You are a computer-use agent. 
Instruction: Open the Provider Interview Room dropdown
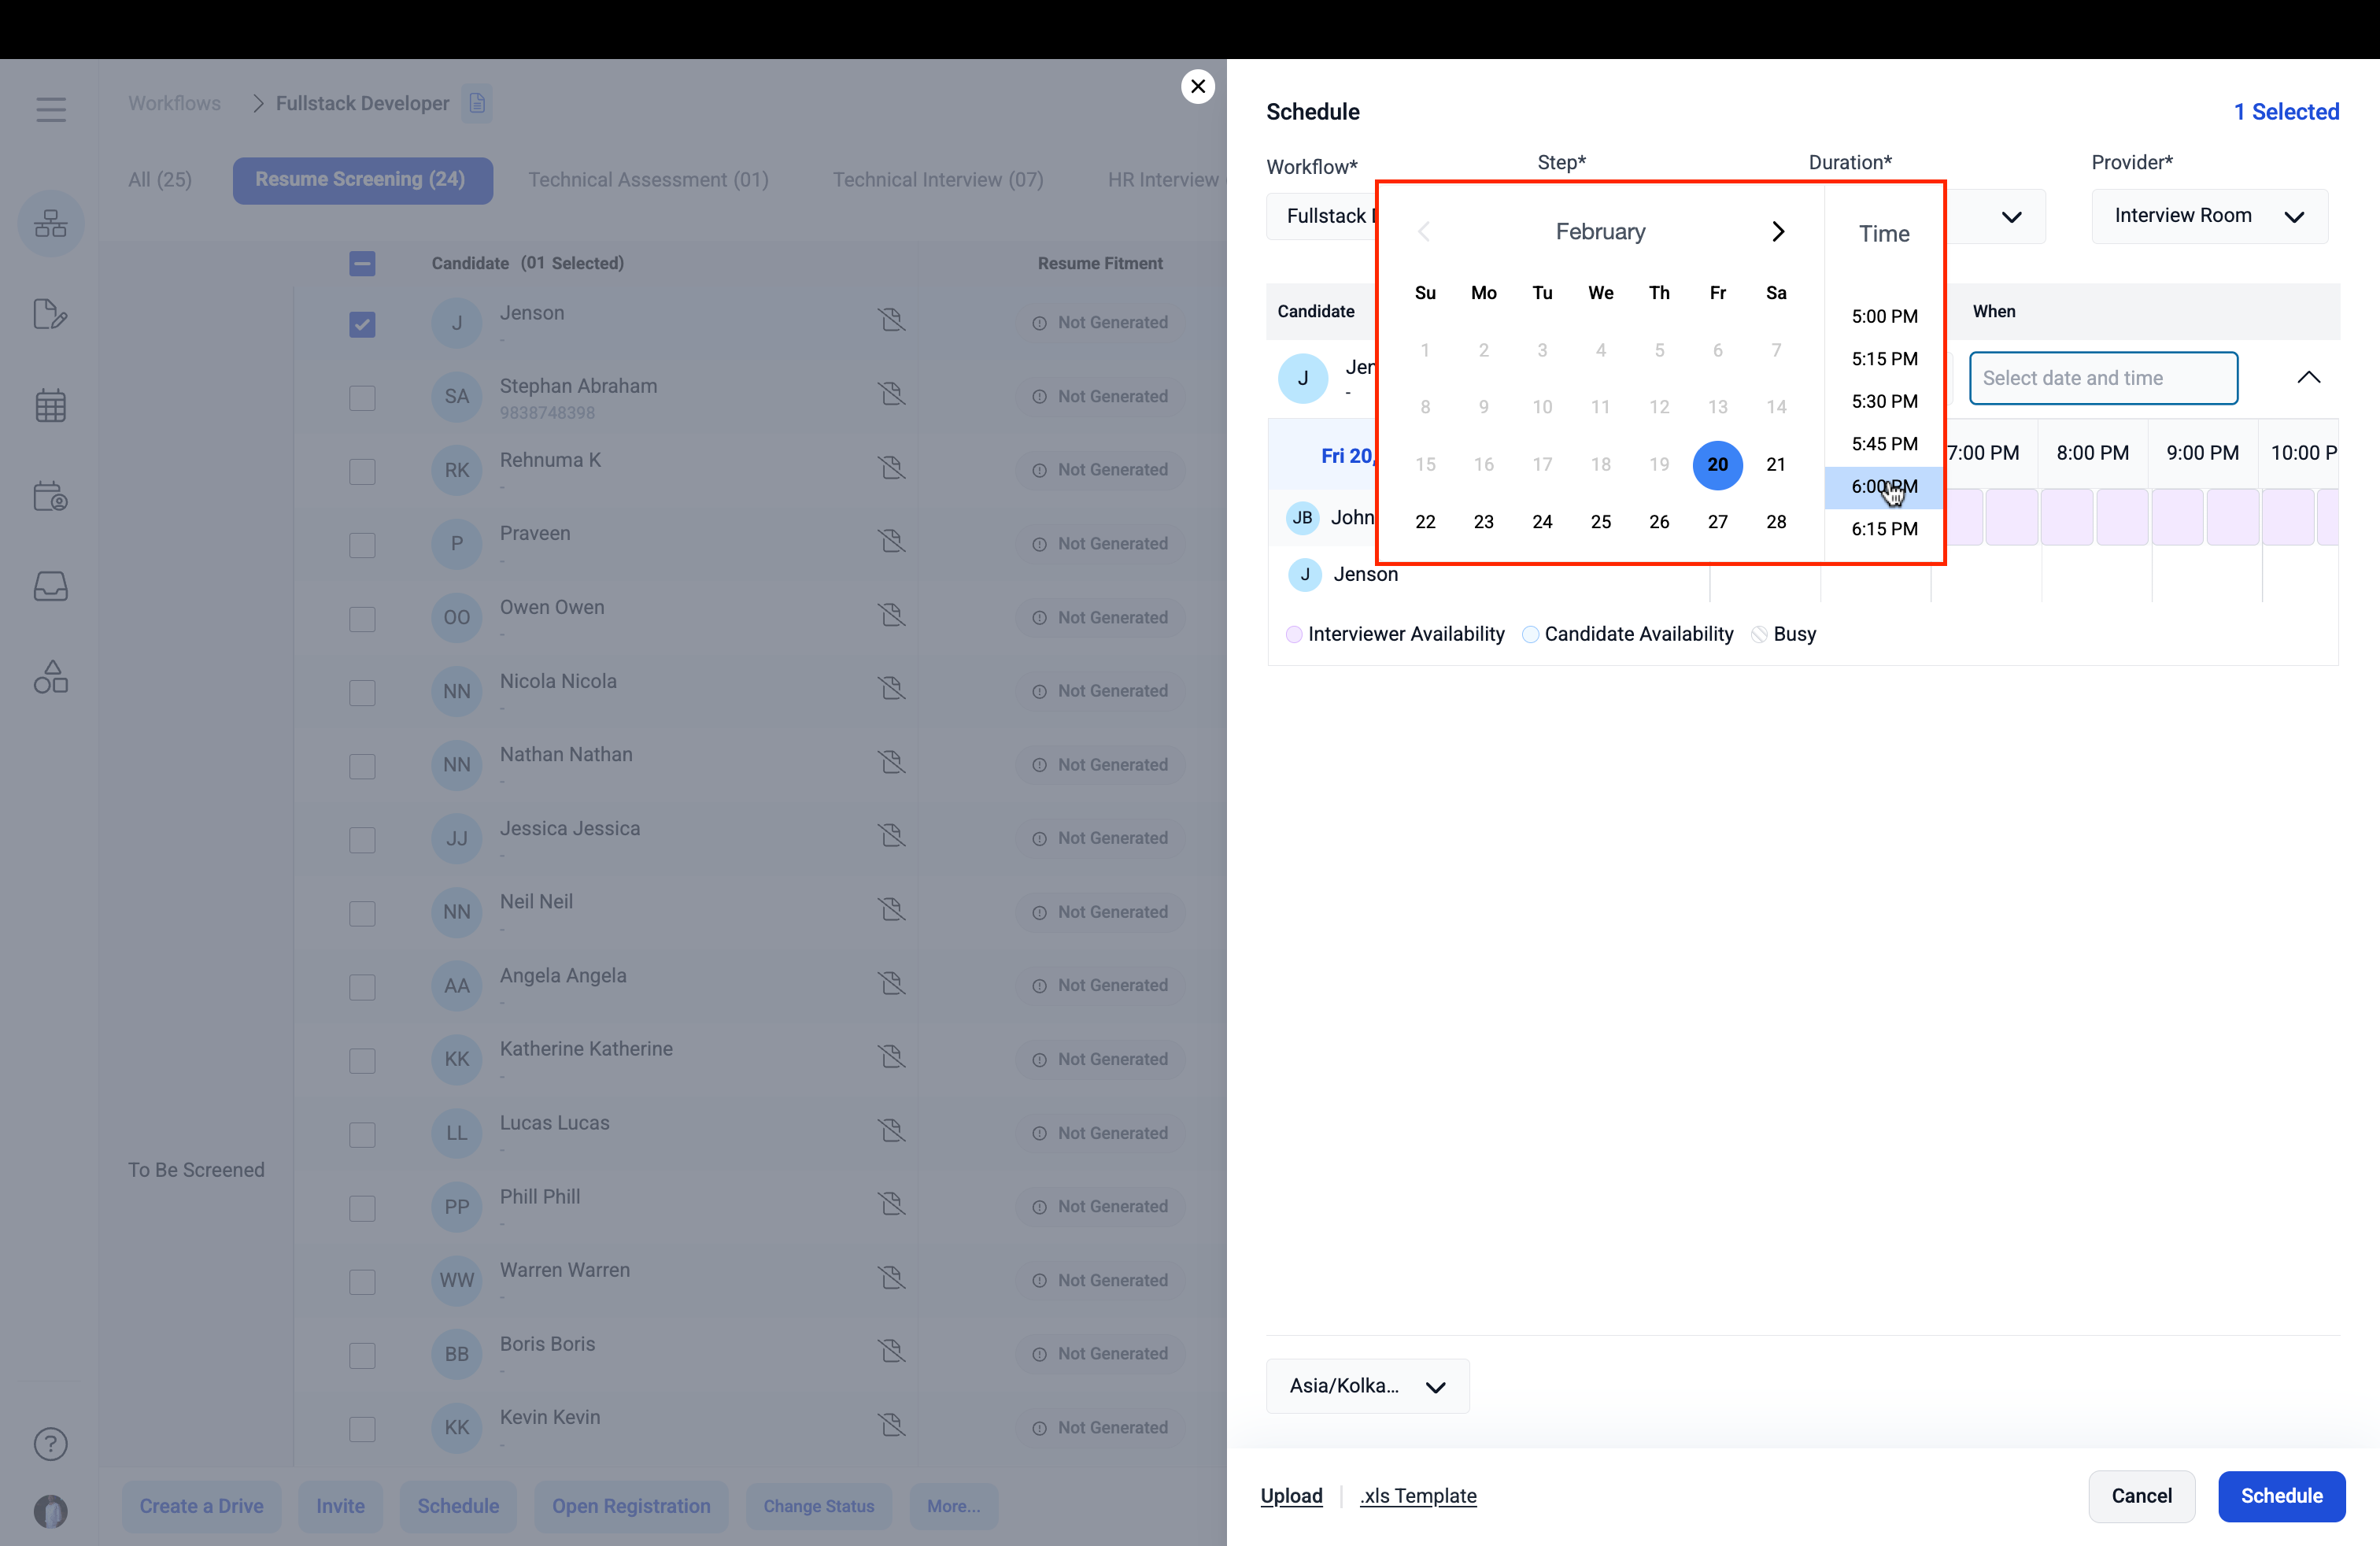2209,216
